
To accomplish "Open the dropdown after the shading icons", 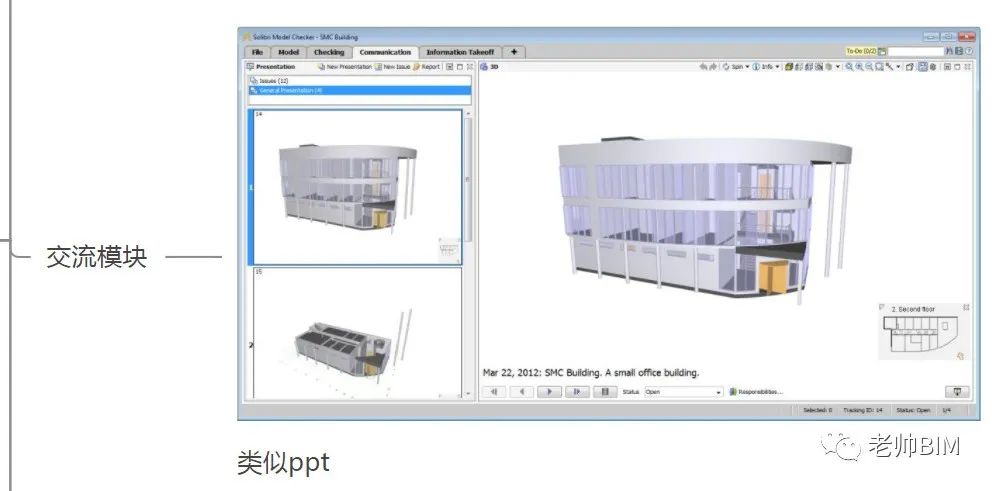I will 838,67.
